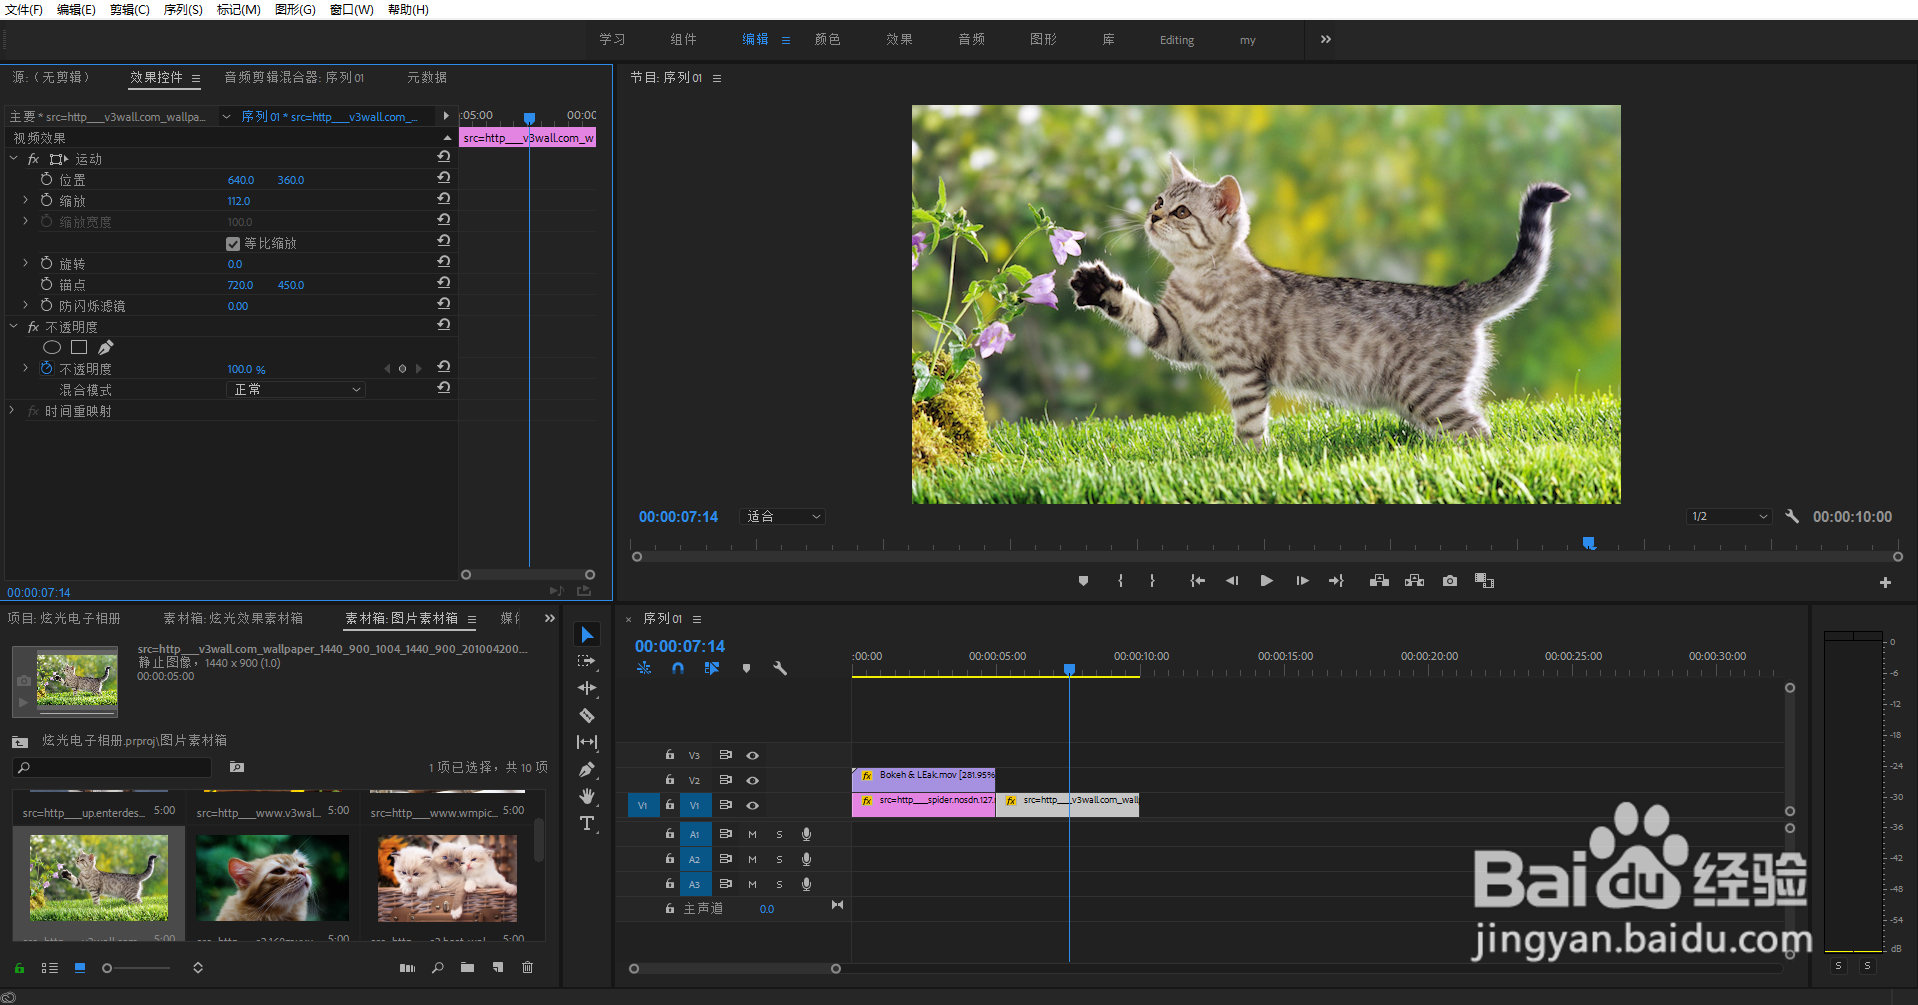Toggle animation stopwatch for 位置
This screenshot has height=1005, width=1918.
[46, 179]
